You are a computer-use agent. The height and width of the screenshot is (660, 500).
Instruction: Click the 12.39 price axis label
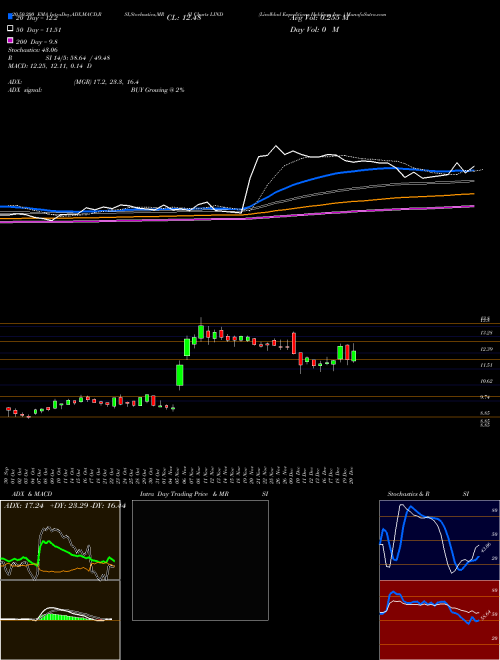click(487, 349)
